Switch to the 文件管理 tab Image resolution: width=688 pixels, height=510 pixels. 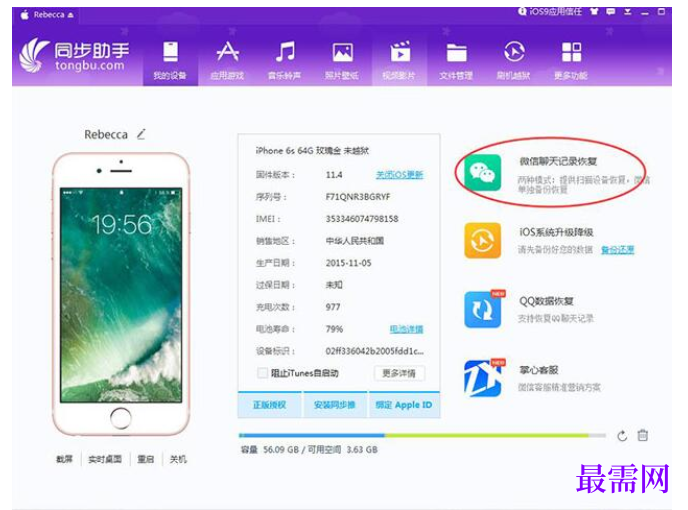pos(456,61)
